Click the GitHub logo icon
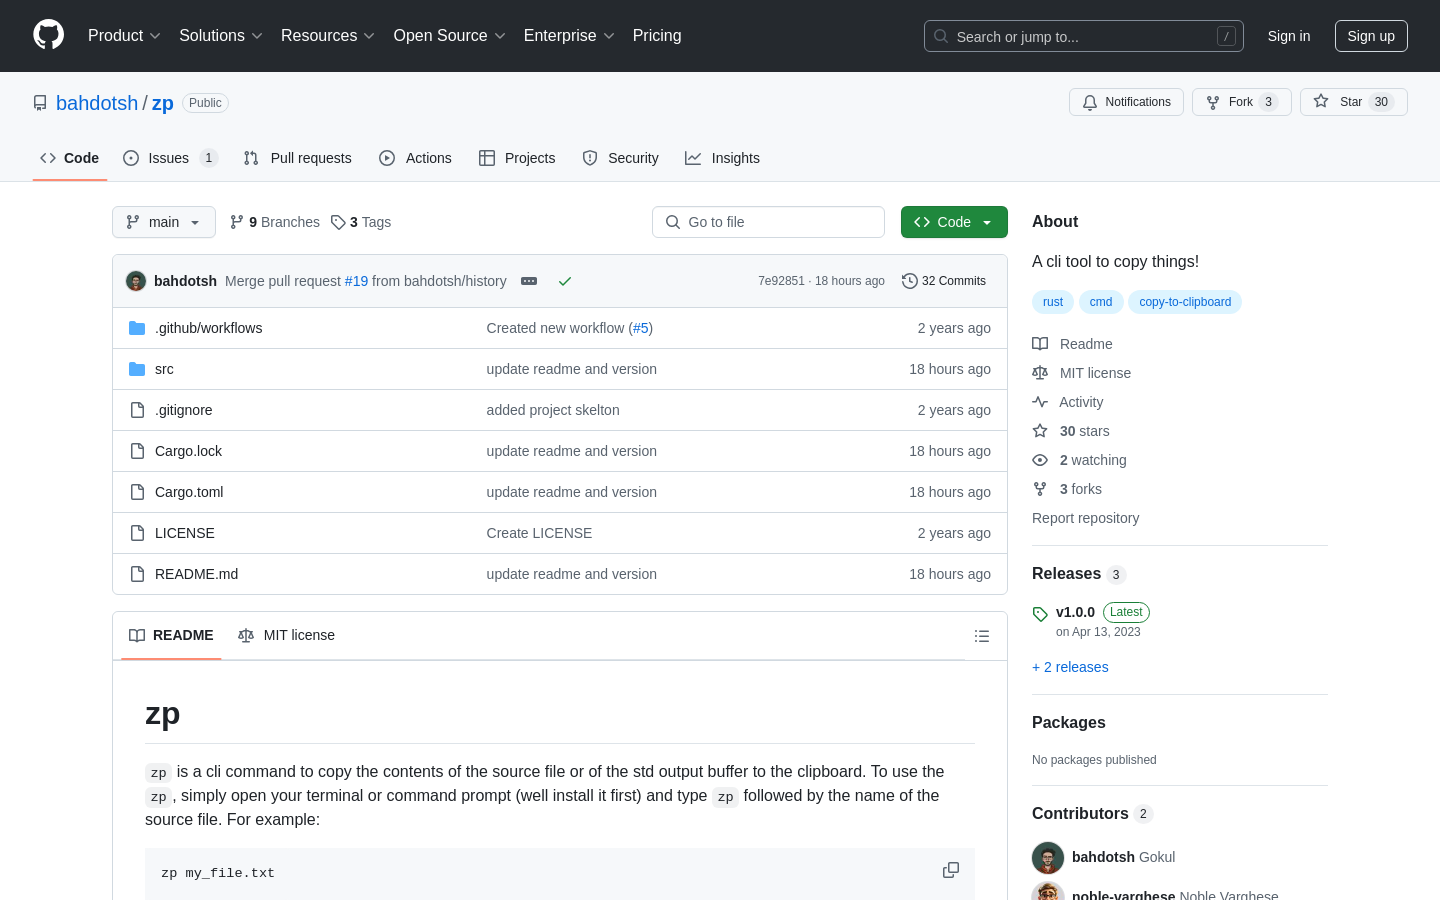 click(x=49, y=35)
